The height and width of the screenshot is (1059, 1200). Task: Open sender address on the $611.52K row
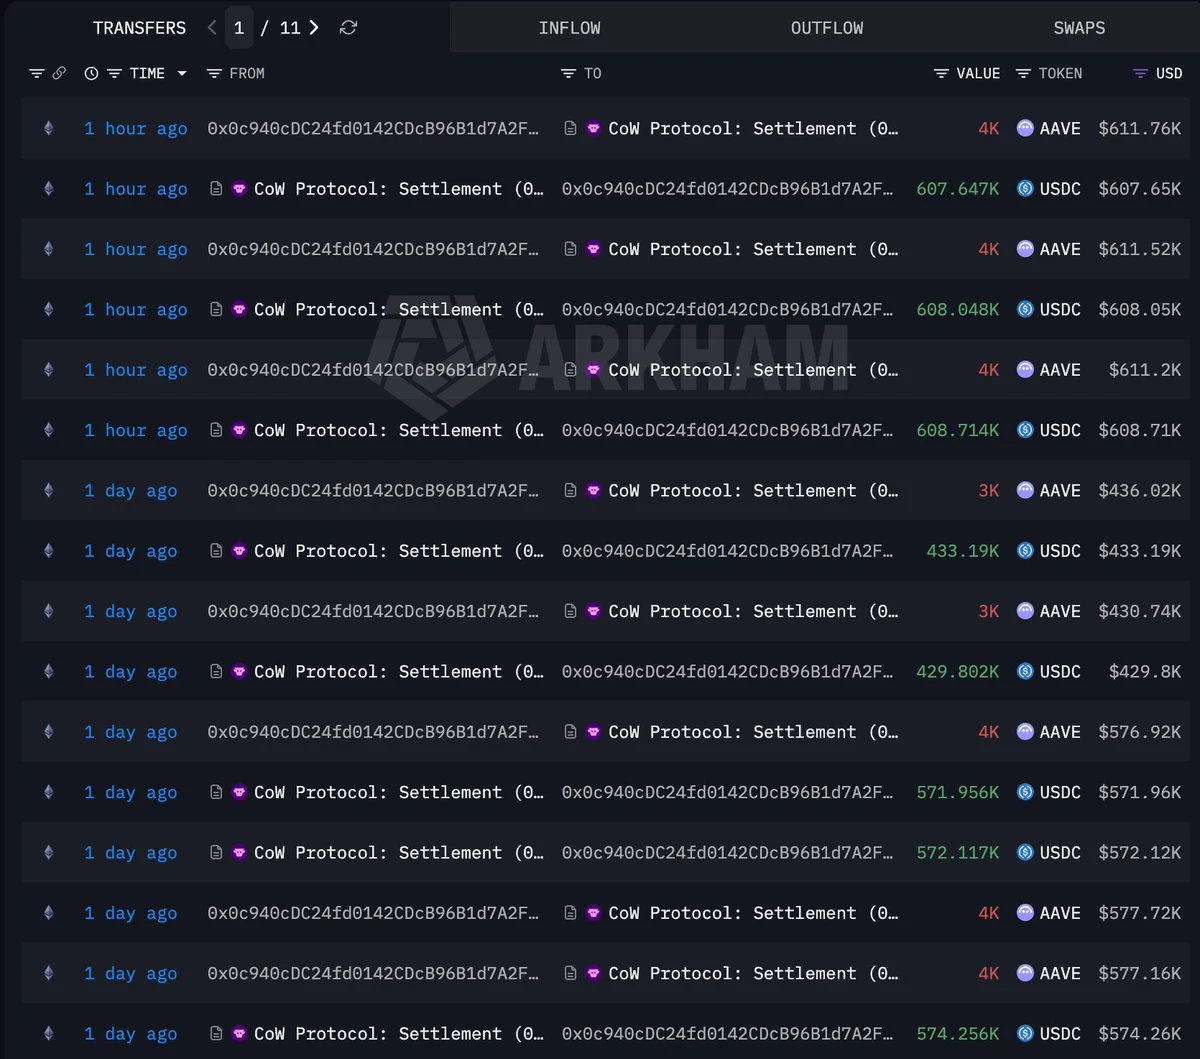373,249
